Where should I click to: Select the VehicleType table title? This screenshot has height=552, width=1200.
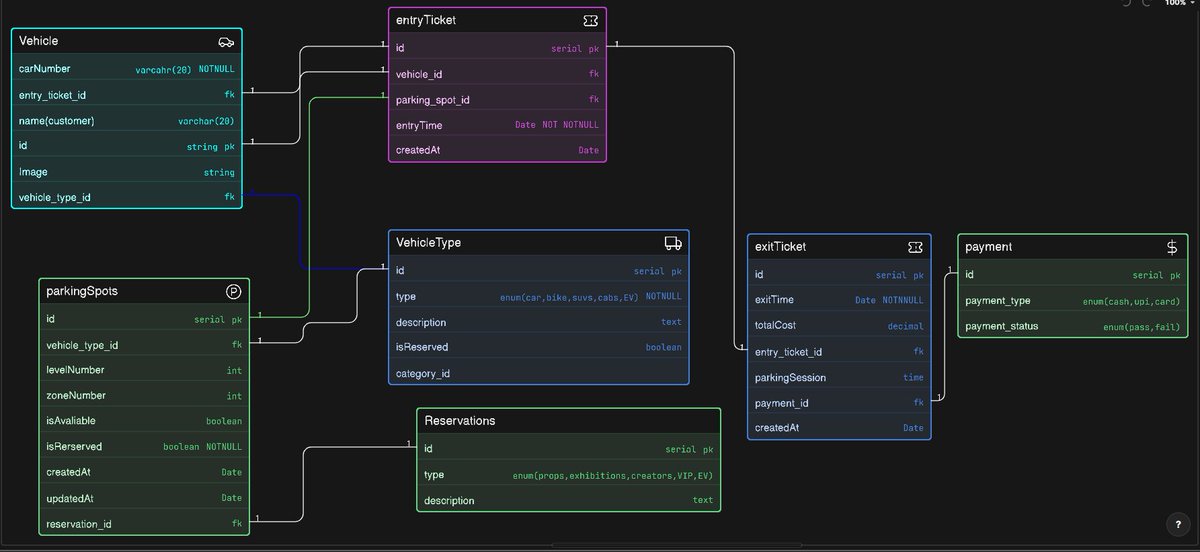(x=428, y=243)
